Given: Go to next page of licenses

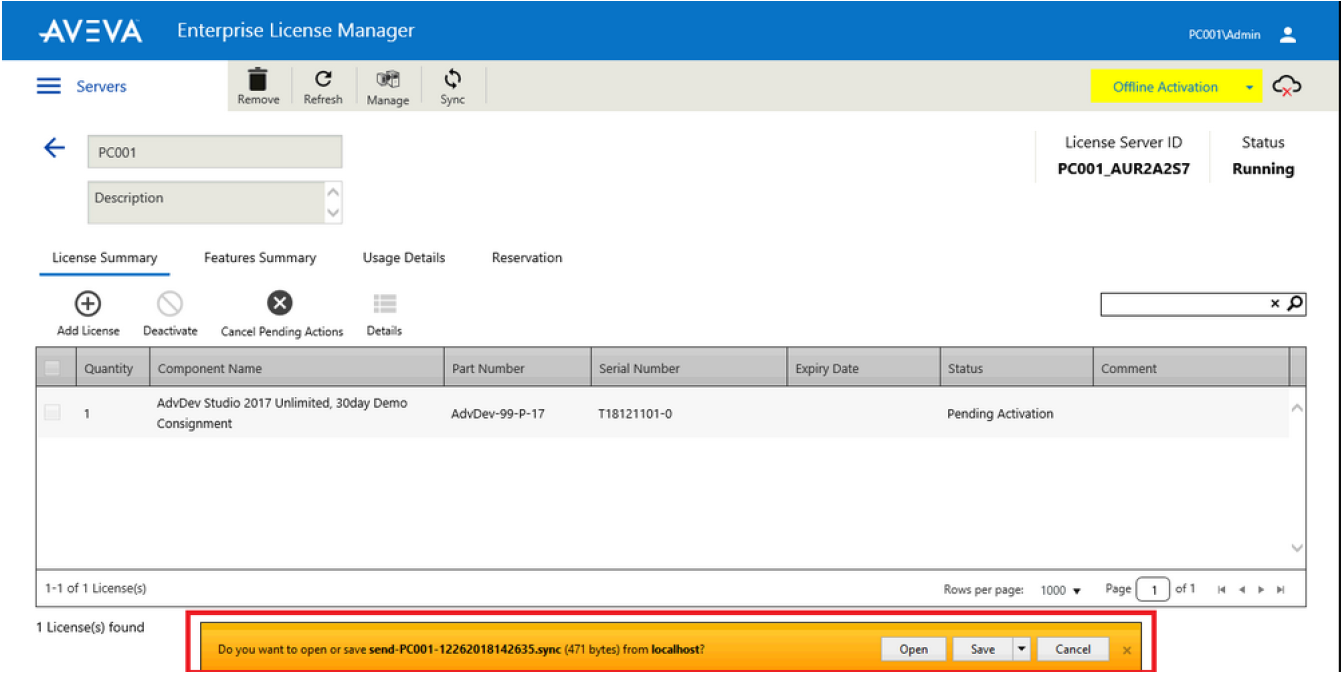Looking at the screenshot, I should (1261, 590).
